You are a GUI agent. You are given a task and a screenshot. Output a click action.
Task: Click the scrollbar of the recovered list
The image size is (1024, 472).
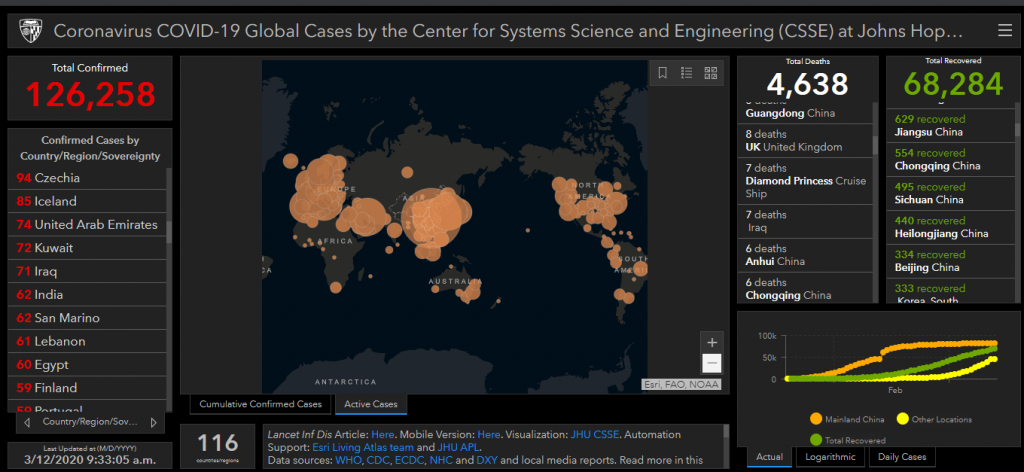point(1016,121)
